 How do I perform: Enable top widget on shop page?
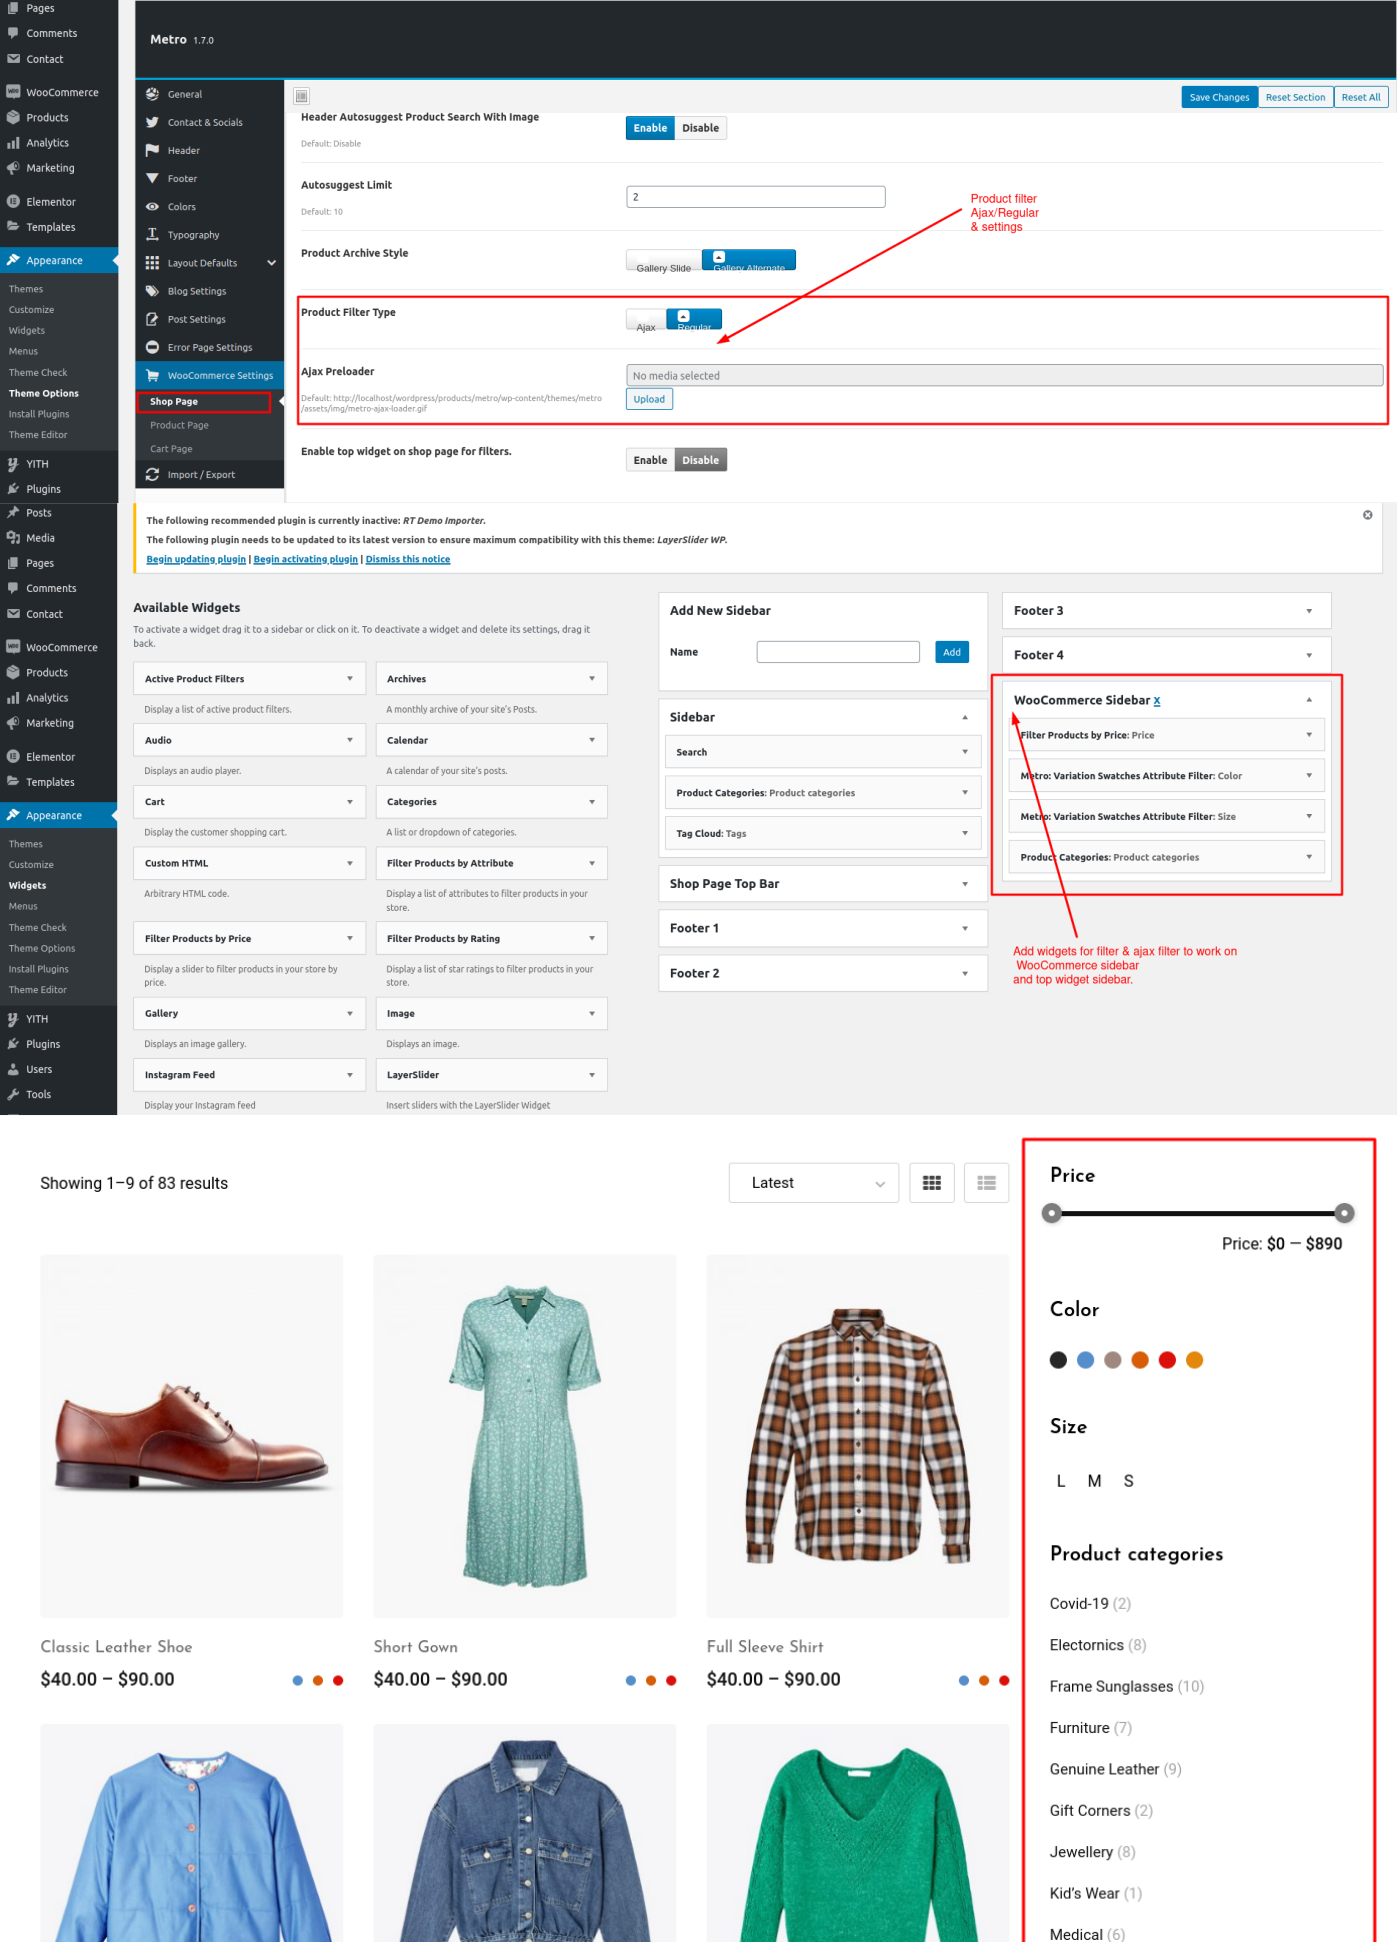(650, 460)
